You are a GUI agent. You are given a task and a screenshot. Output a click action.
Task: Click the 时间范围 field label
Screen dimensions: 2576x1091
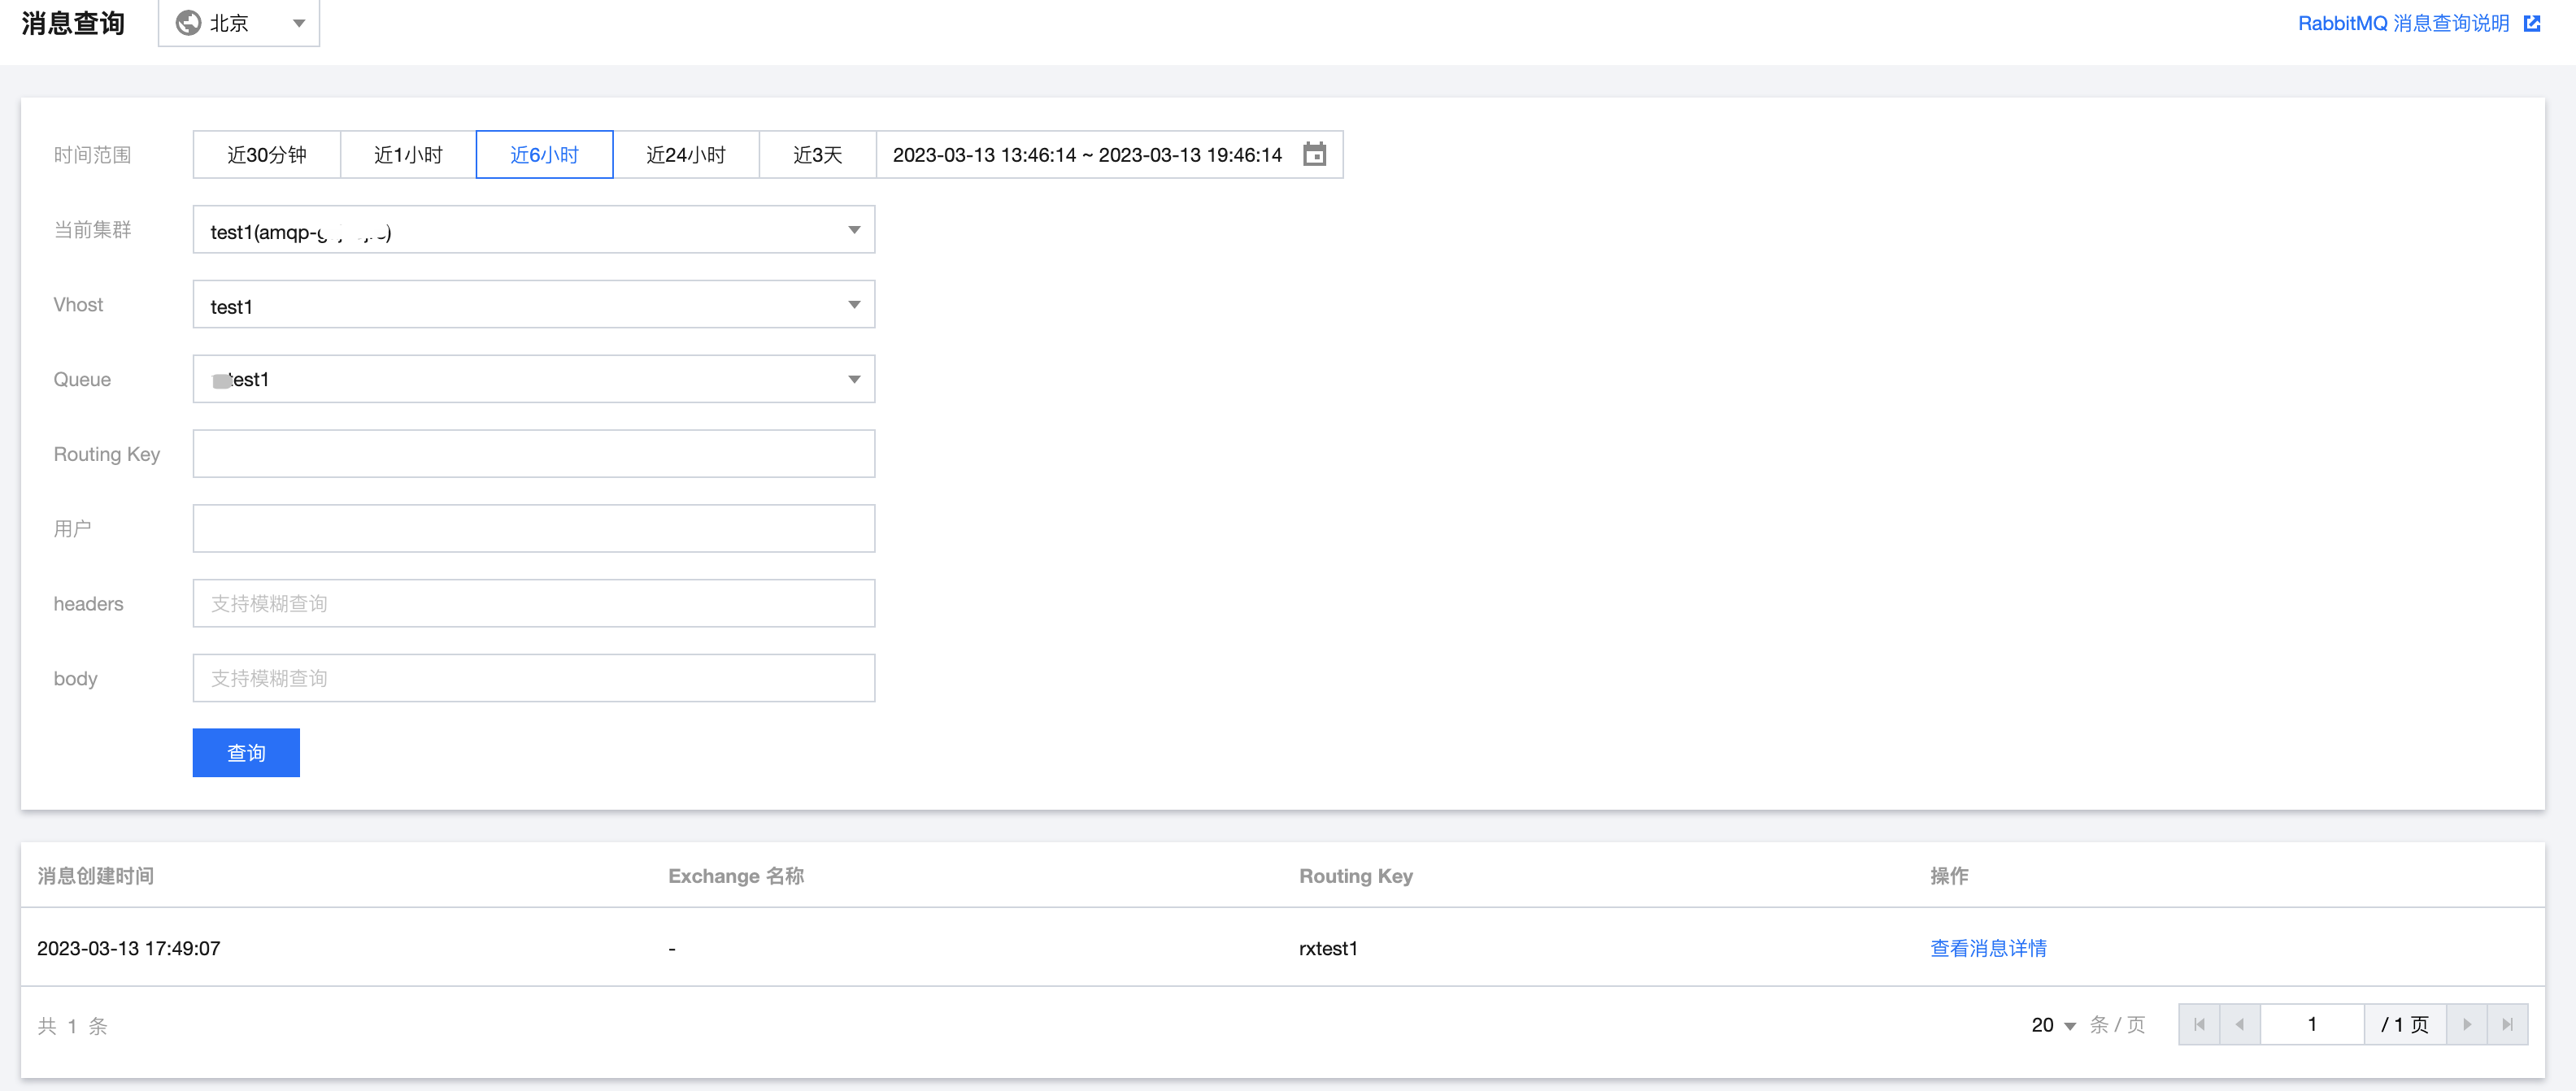tap(92, 155)
